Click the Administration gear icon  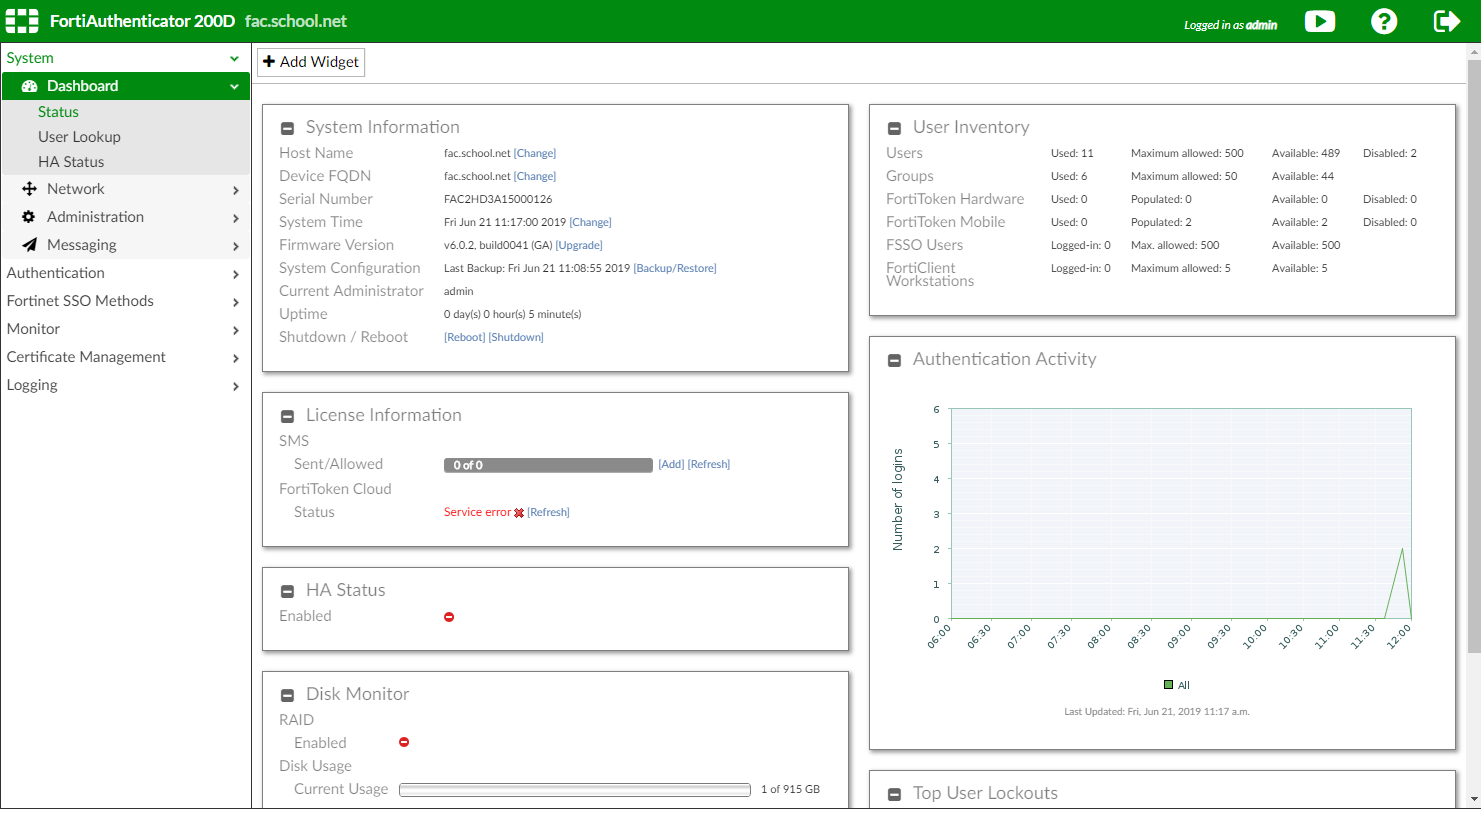point(29,217)
